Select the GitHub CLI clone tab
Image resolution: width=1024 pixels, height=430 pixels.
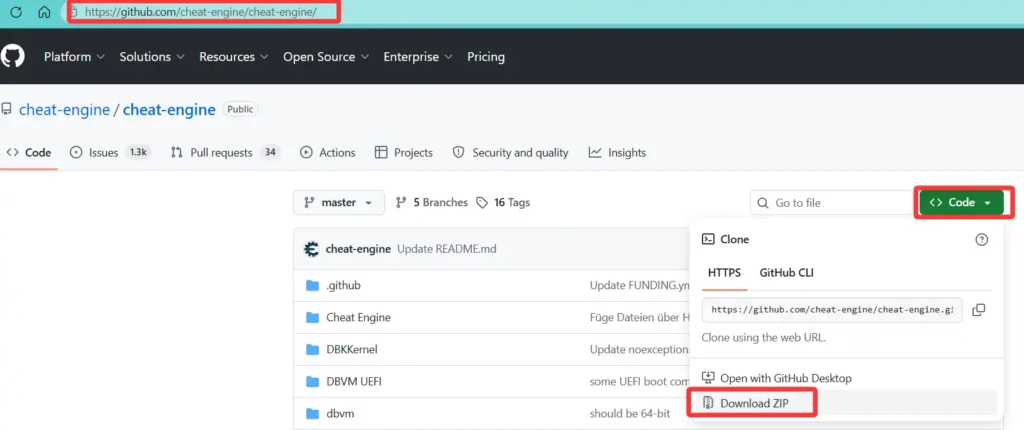(x=786, y=273)
